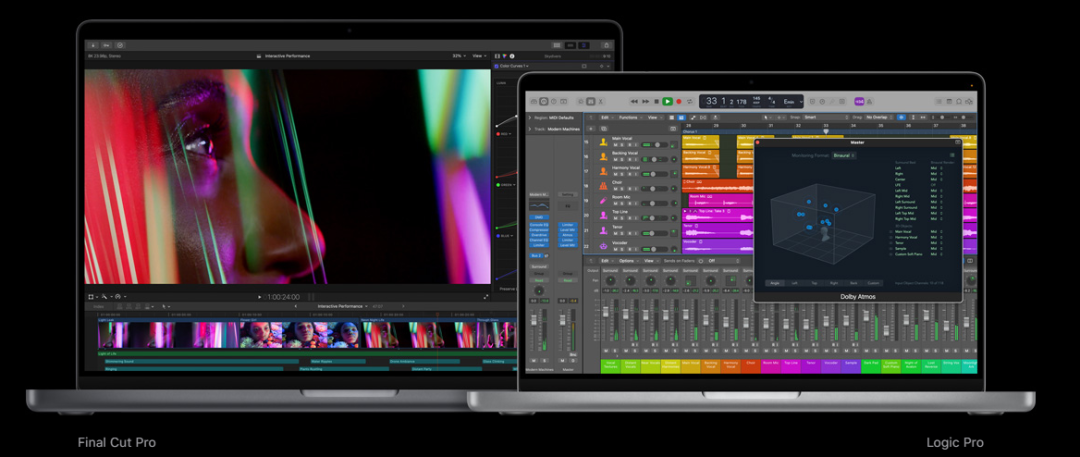Select the Custom view tab in Dolby Atmos
The height and width of the screenshot is (457, 1080).
click(x=873, y=283)
